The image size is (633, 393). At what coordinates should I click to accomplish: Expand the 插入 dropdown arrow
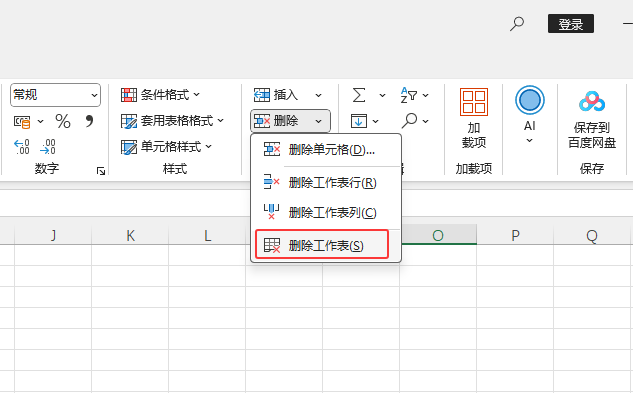coord(319,95)
